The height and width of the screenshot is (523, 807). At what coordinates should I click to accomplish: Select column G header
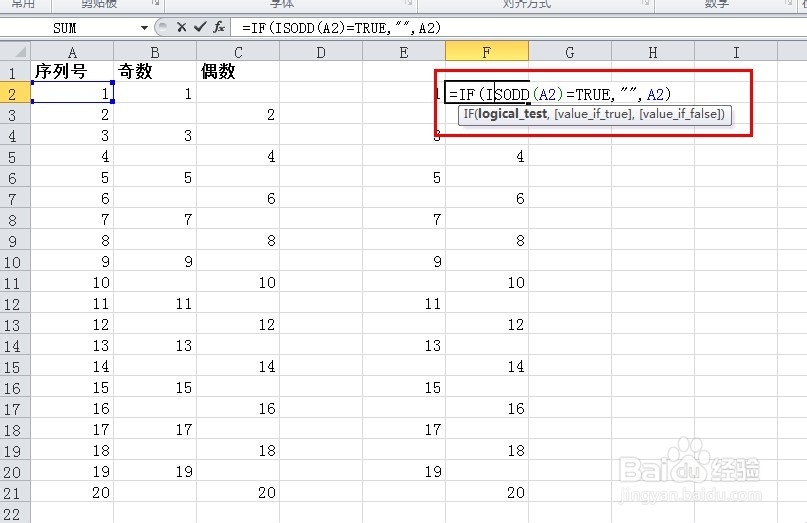coord(570,52)
